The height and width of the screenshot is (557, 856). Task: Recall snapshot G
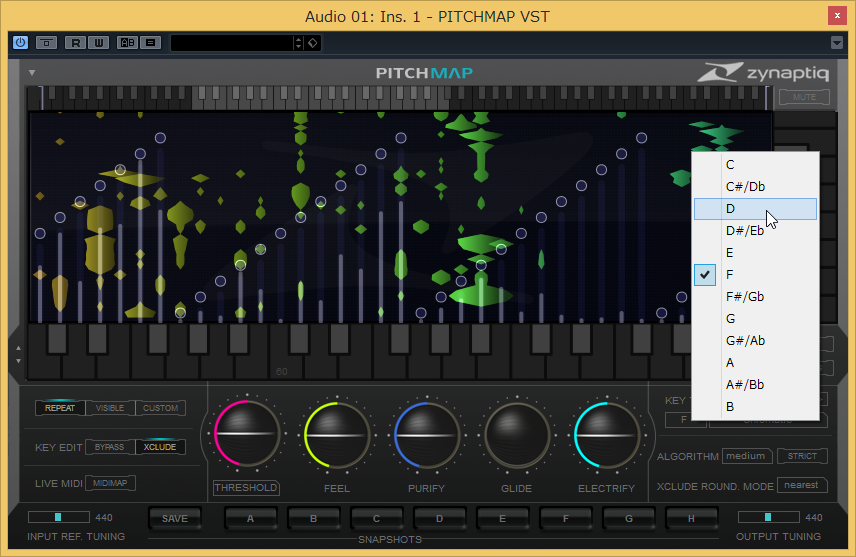(629, 519)
